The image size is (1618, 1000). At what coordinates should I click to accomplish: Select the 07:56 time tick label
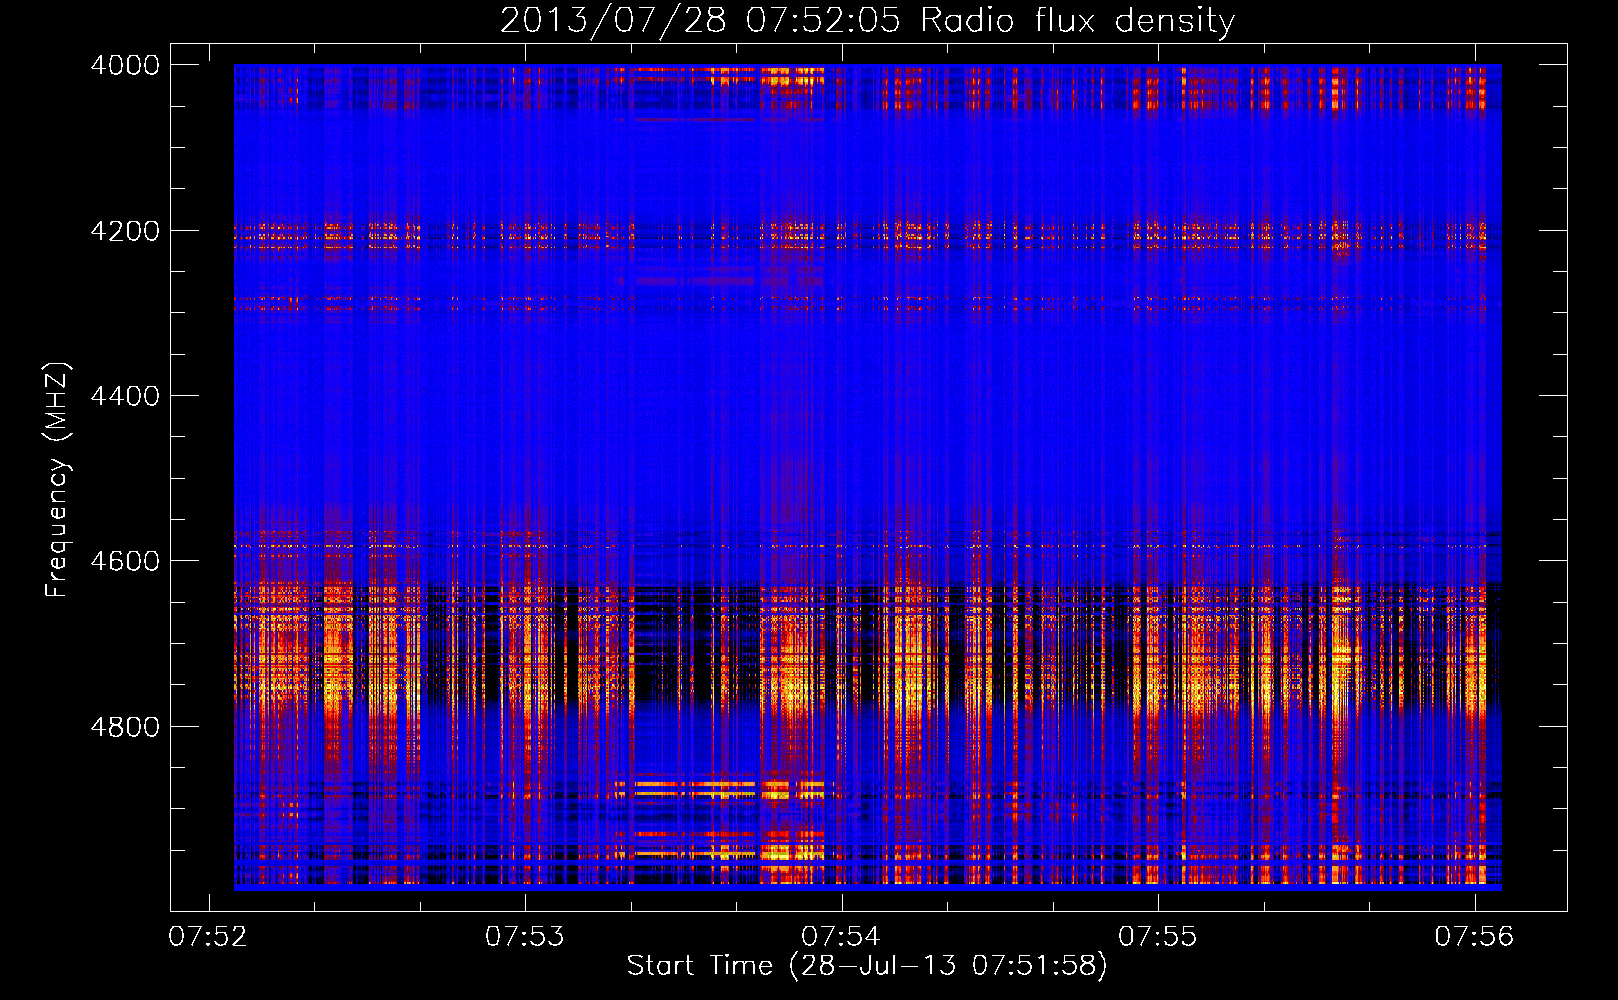(x=1475, y=936)
